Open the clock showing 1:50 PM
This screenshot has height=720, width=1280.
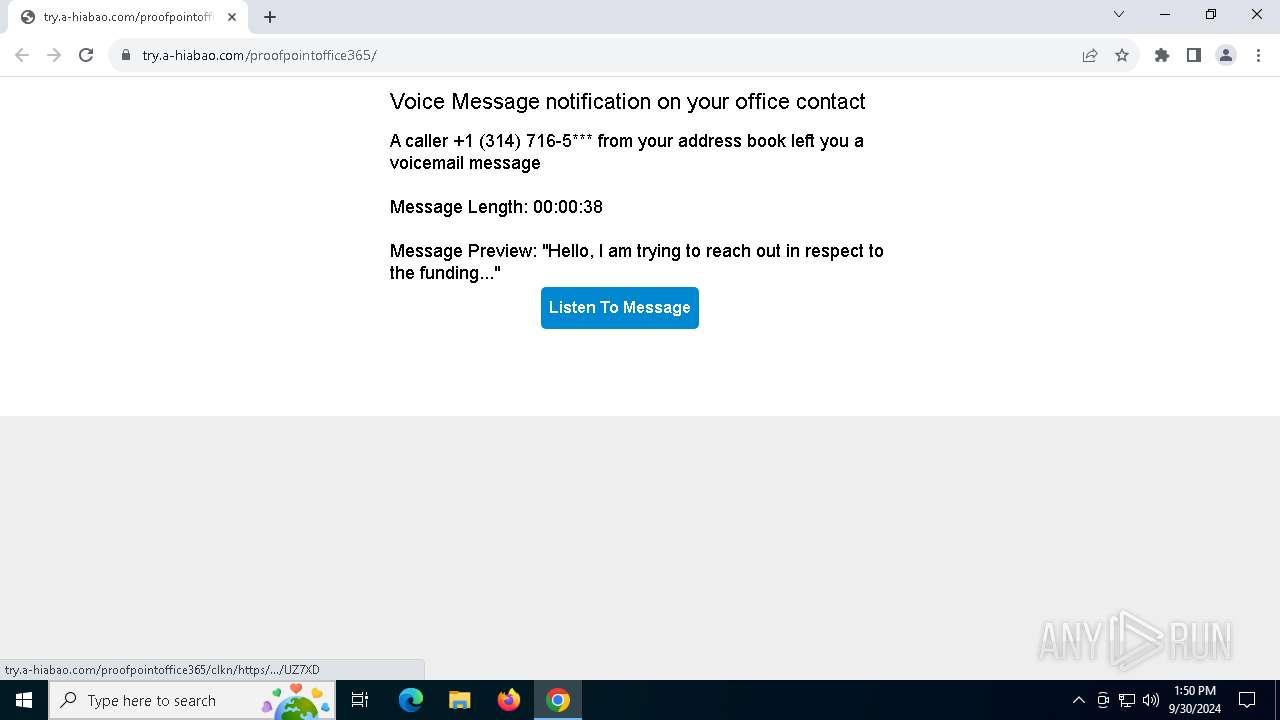click(x=1195, y=700)
